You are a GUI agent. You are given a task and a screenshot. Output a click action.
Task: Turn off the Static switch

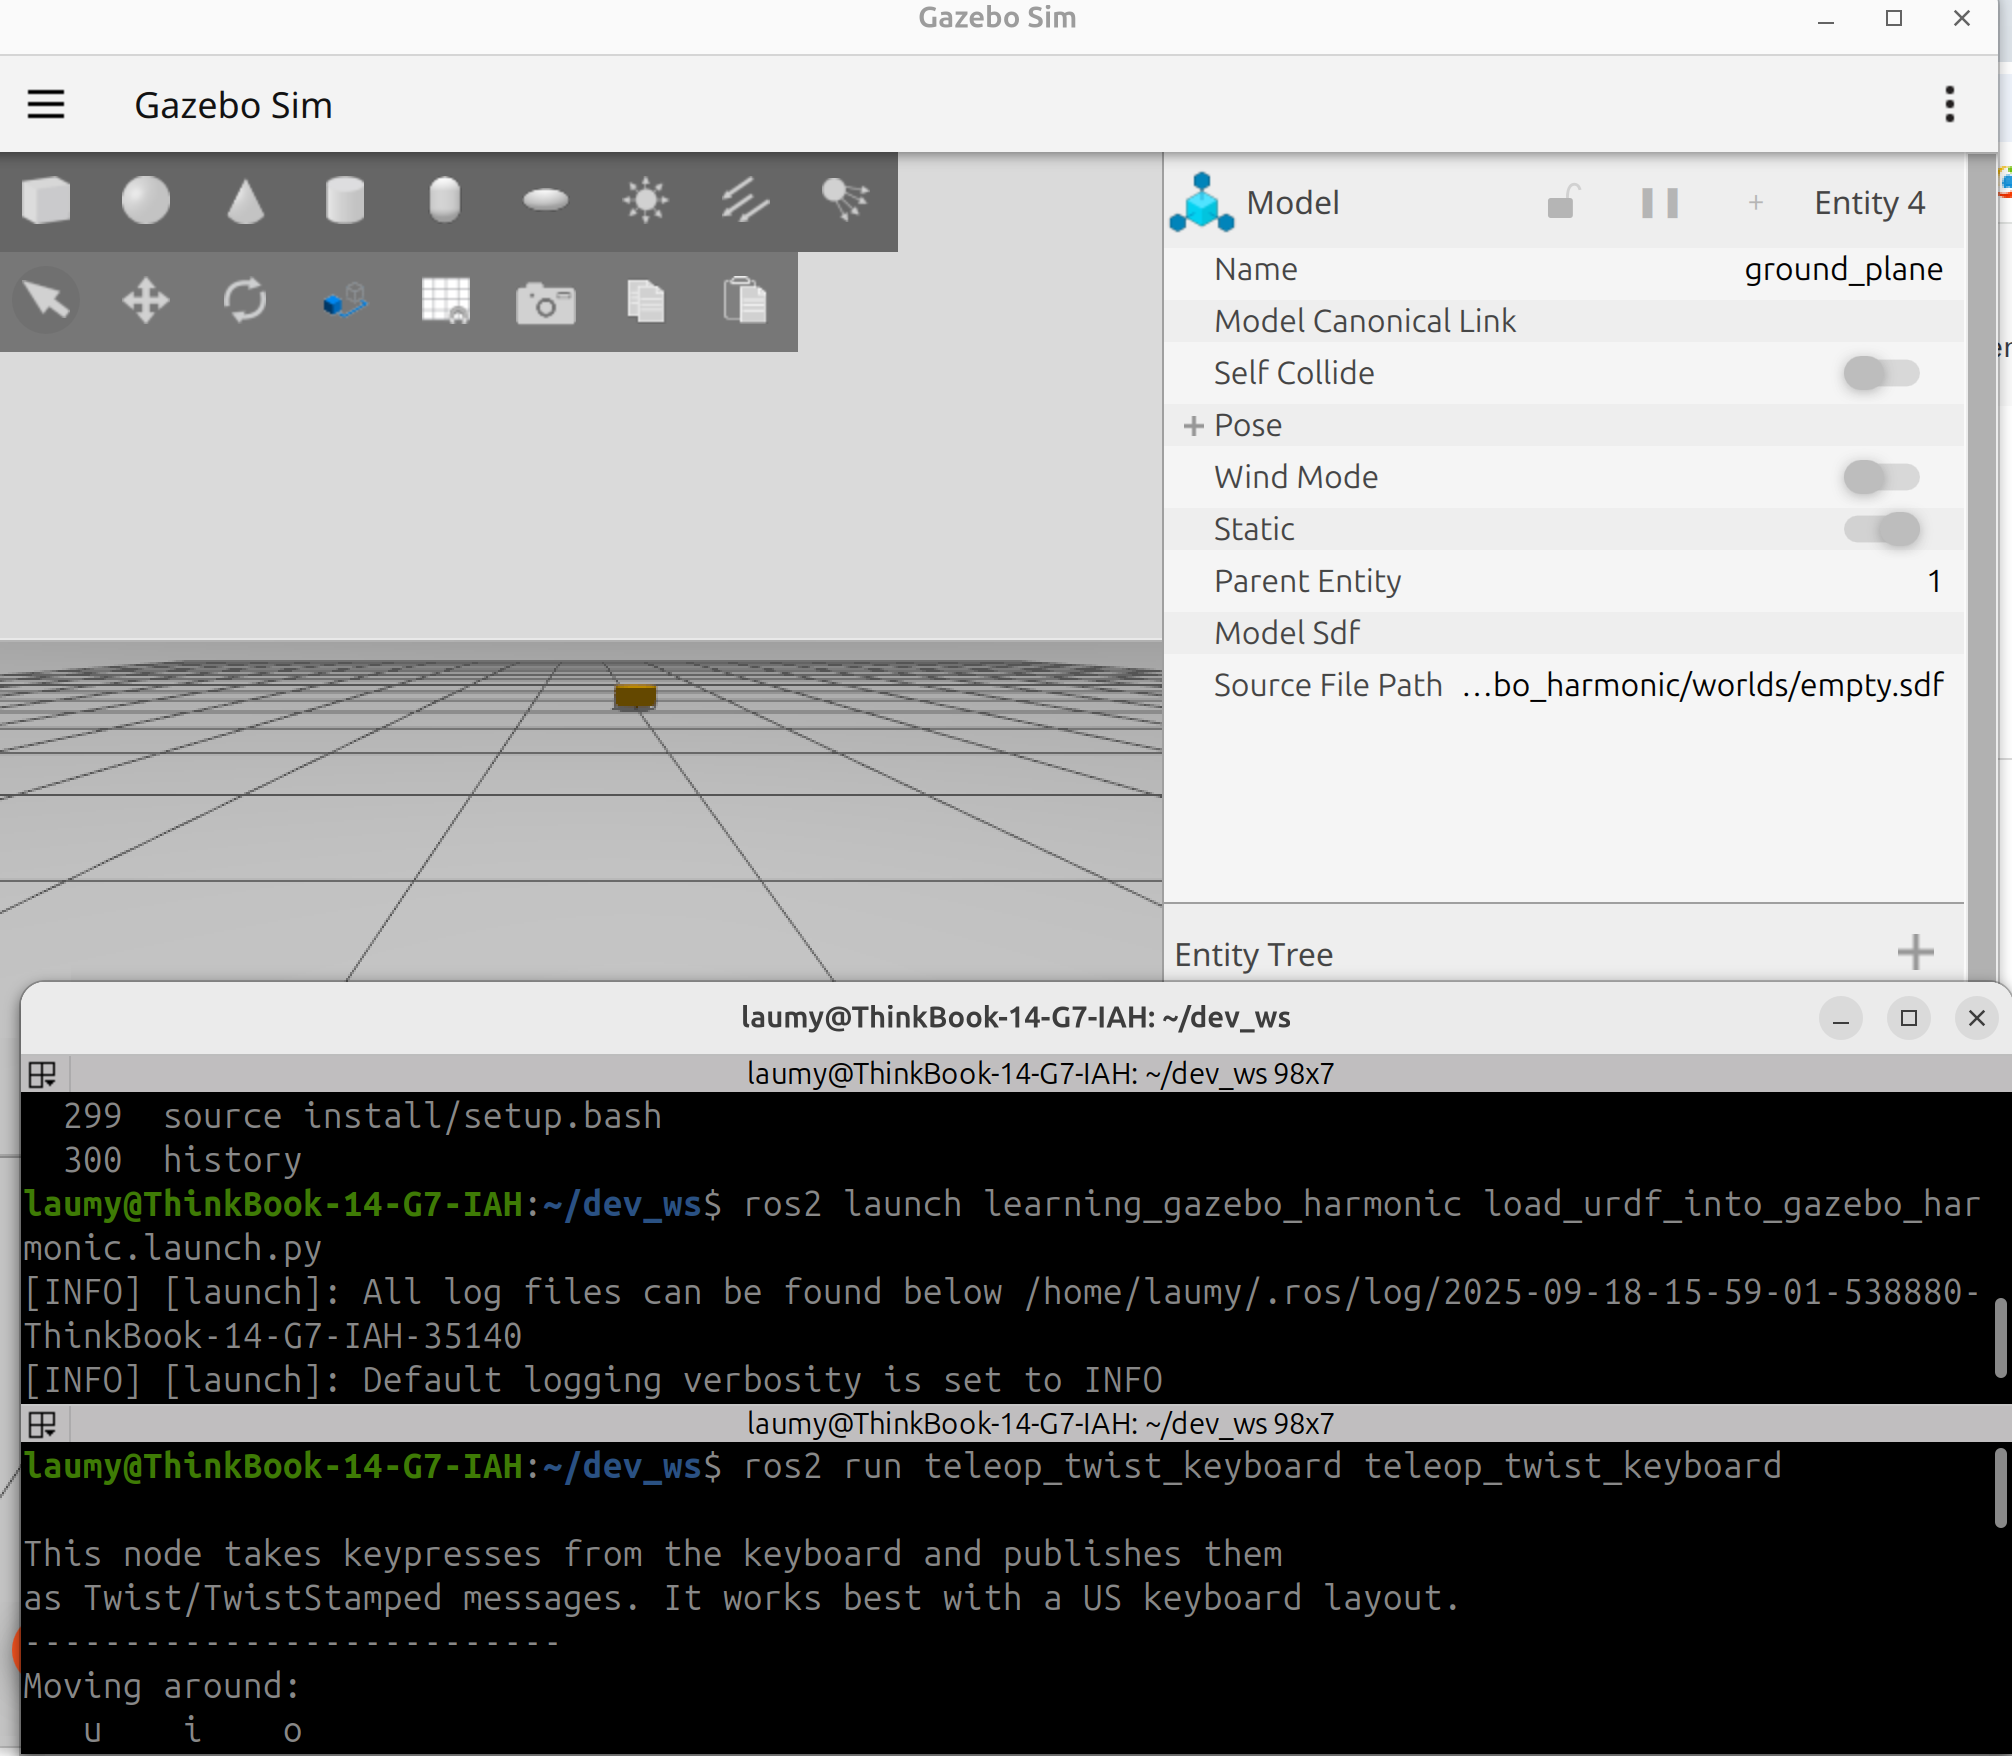coord(1881,529)
